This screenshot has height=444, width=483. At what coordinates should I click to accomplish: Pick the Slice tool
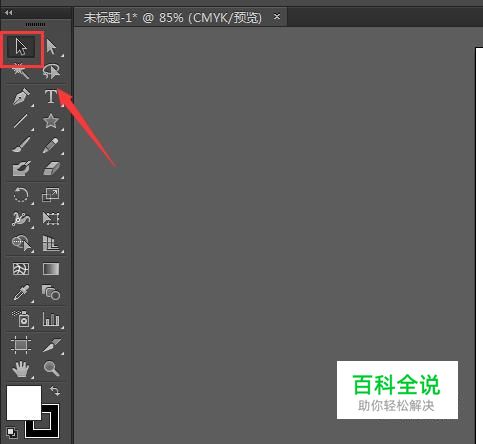51,345
